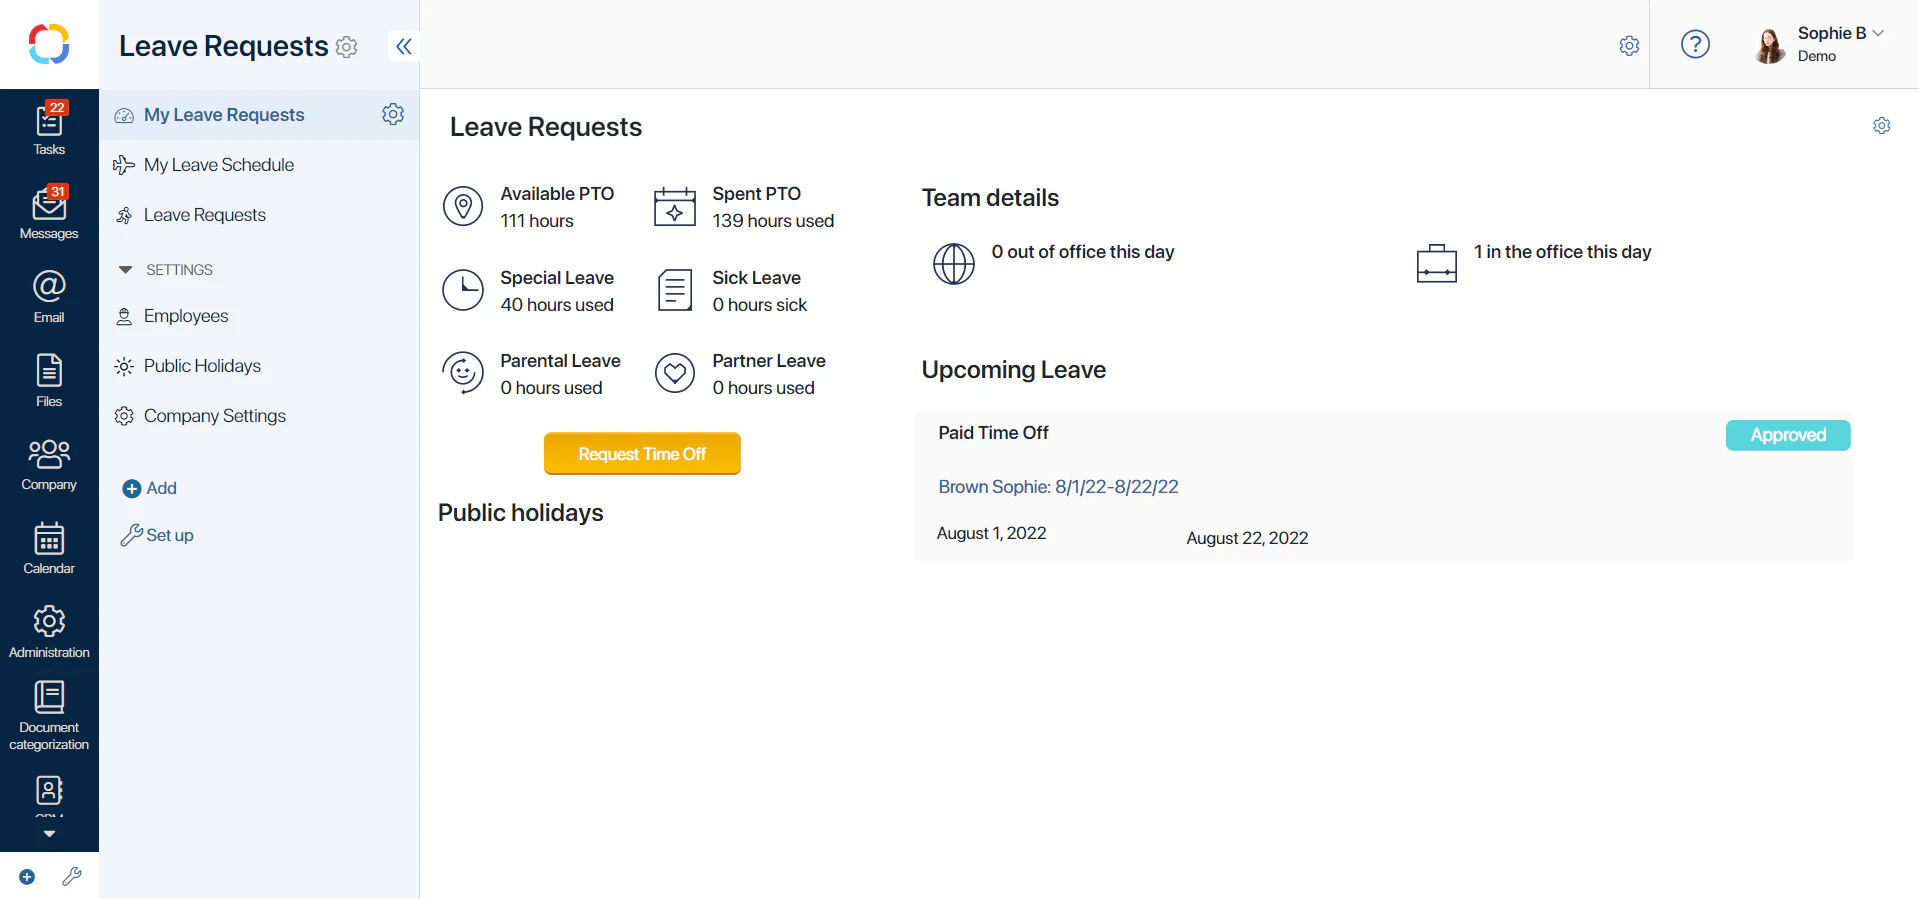Image resolution: width=1919 pixels, height=899 pixels.
Task: Open the Calendar module icon
Action: 49,548
